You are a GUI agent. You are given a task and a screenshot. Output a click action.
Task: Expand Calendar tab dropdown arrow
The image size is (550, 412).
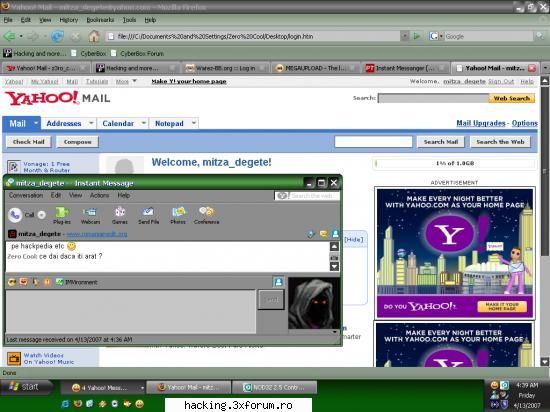[x=143, y=123]
